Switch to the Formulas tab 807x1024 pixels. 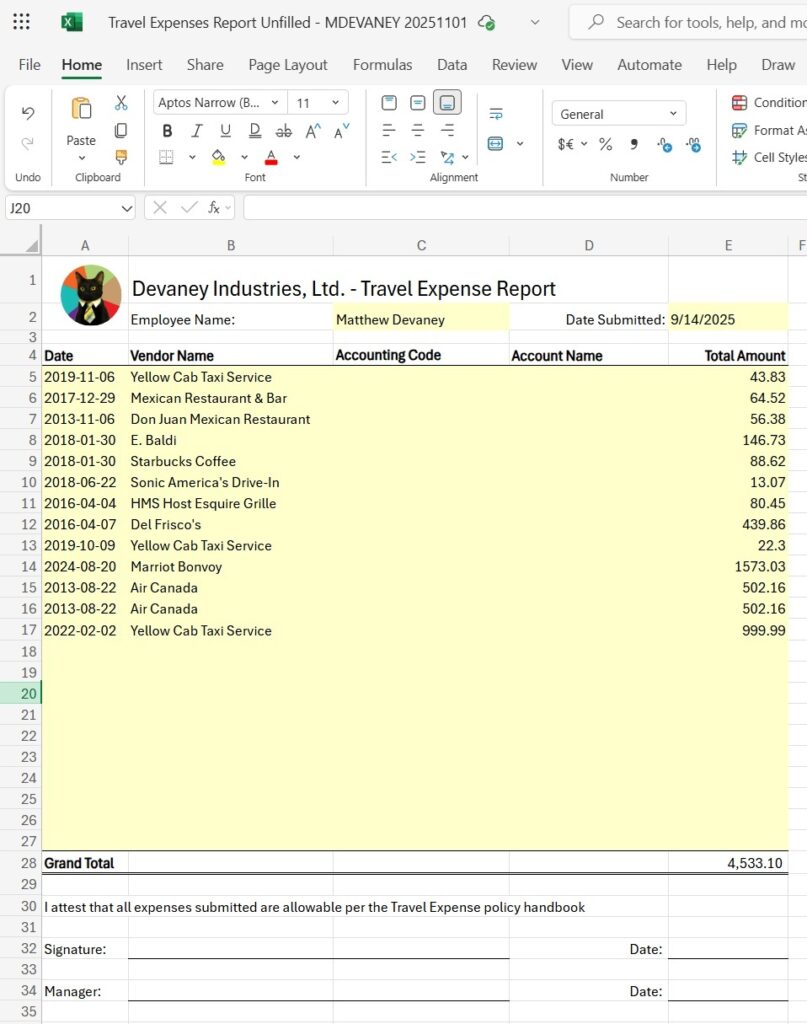pyautogui.click(x=382, y=65)
